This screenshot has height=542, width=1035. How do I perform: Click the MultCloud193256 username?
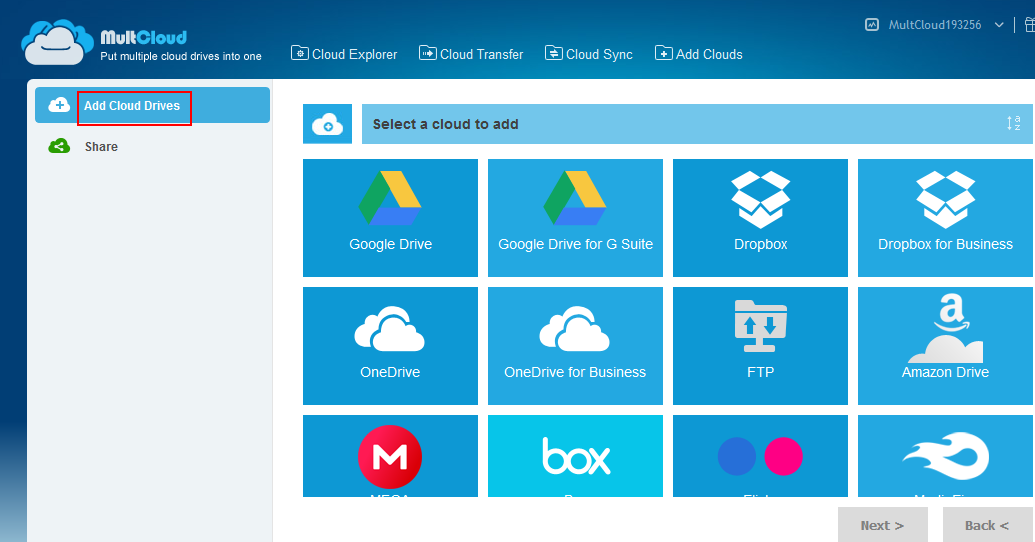click(935, 25)
